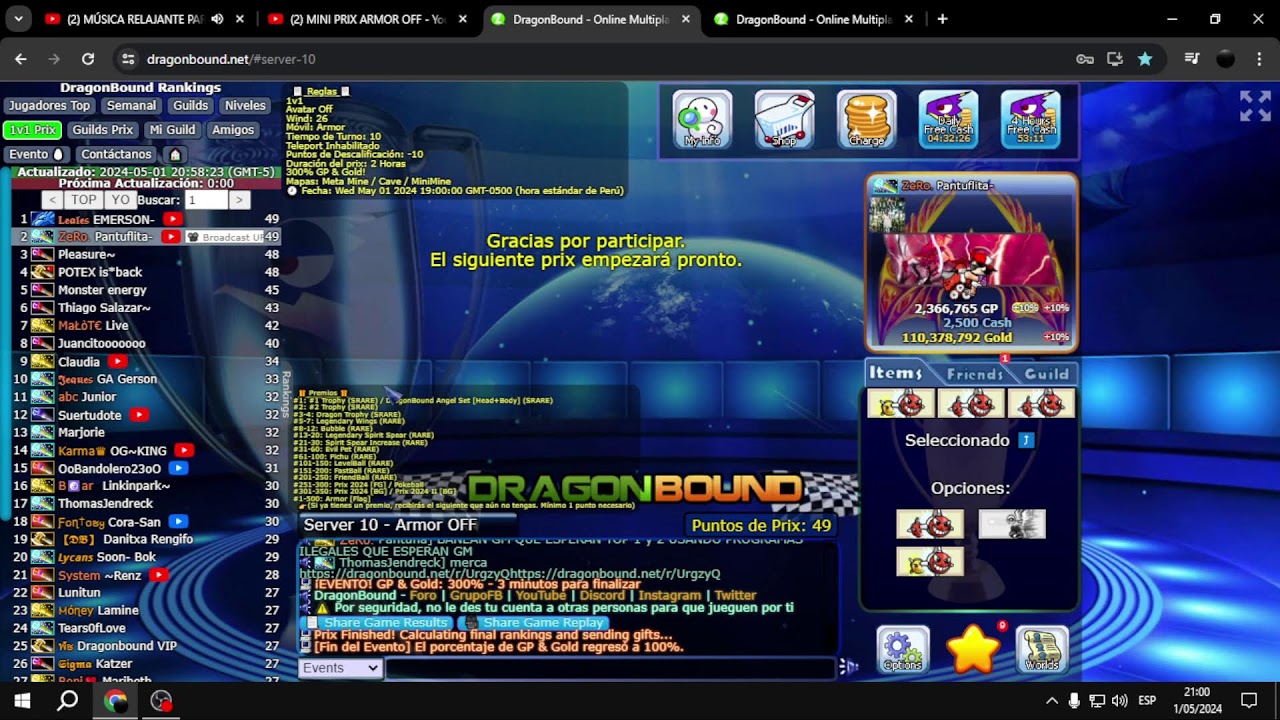The image size is (1280, 720).
Task: Open the Mi Guild ranking
Action: pos(172,130)
